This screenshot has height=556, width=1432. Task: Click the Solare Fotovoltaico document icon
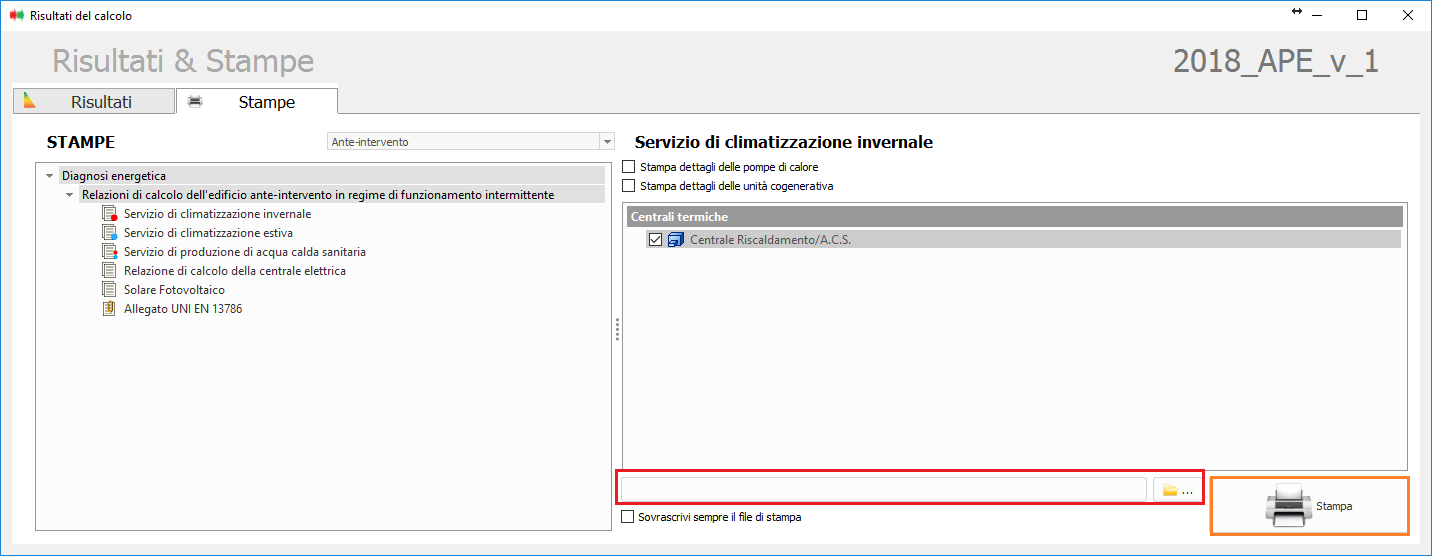(109, 290)
